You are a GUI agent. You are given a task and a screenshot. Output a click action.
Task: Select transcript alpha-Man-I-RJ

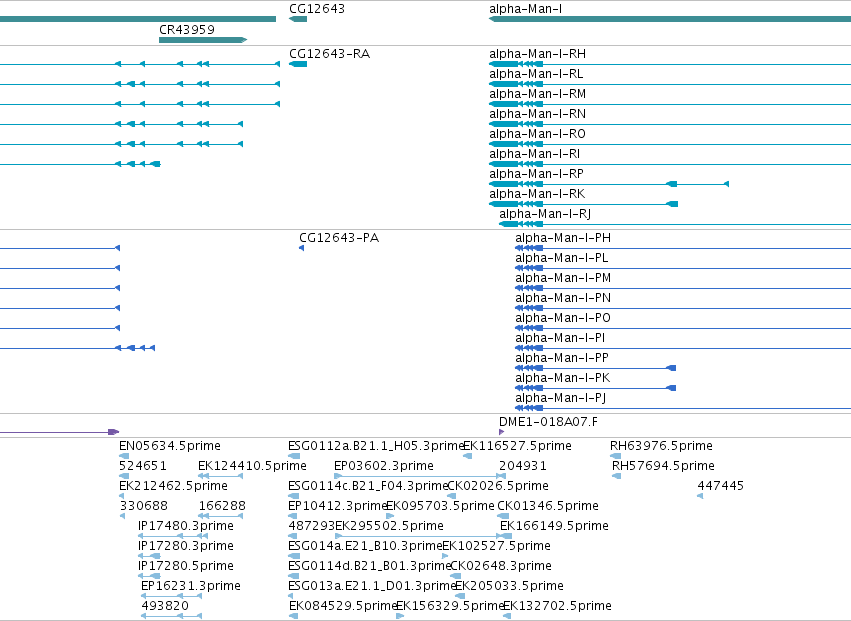[545, 214]
